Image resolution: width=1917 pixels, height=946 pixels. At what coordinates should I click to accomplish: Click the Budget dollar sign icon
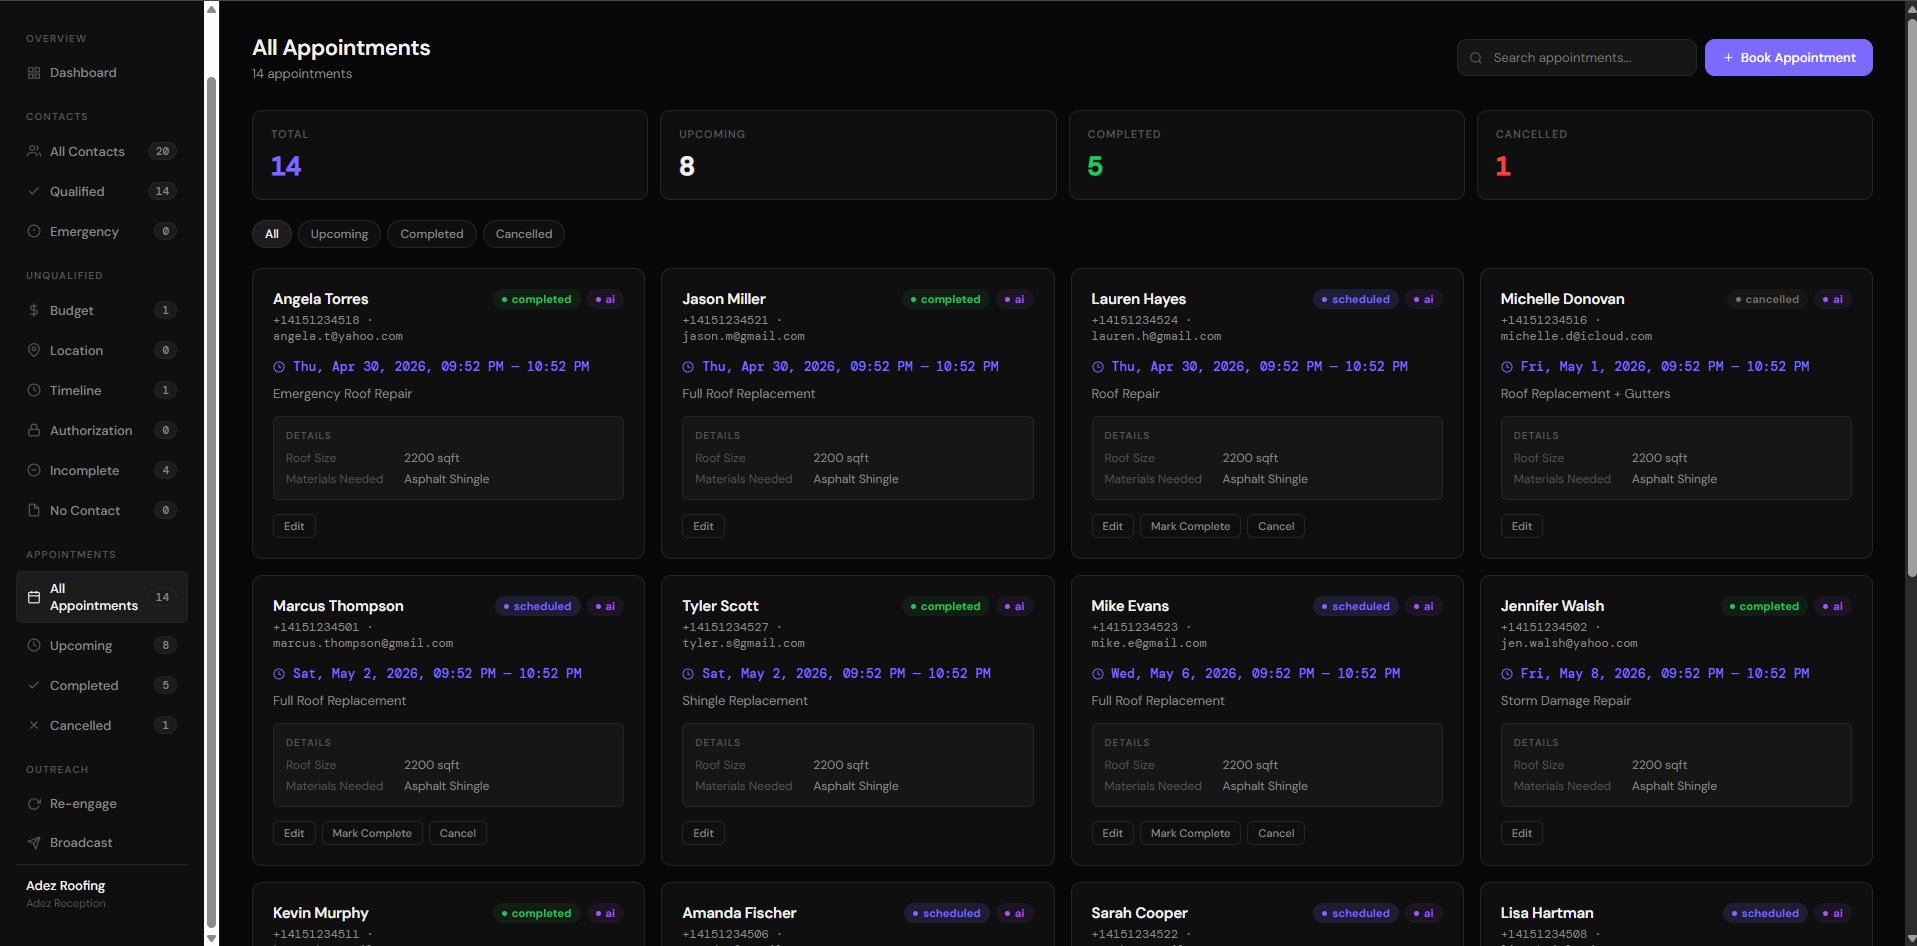click(34, 310)
